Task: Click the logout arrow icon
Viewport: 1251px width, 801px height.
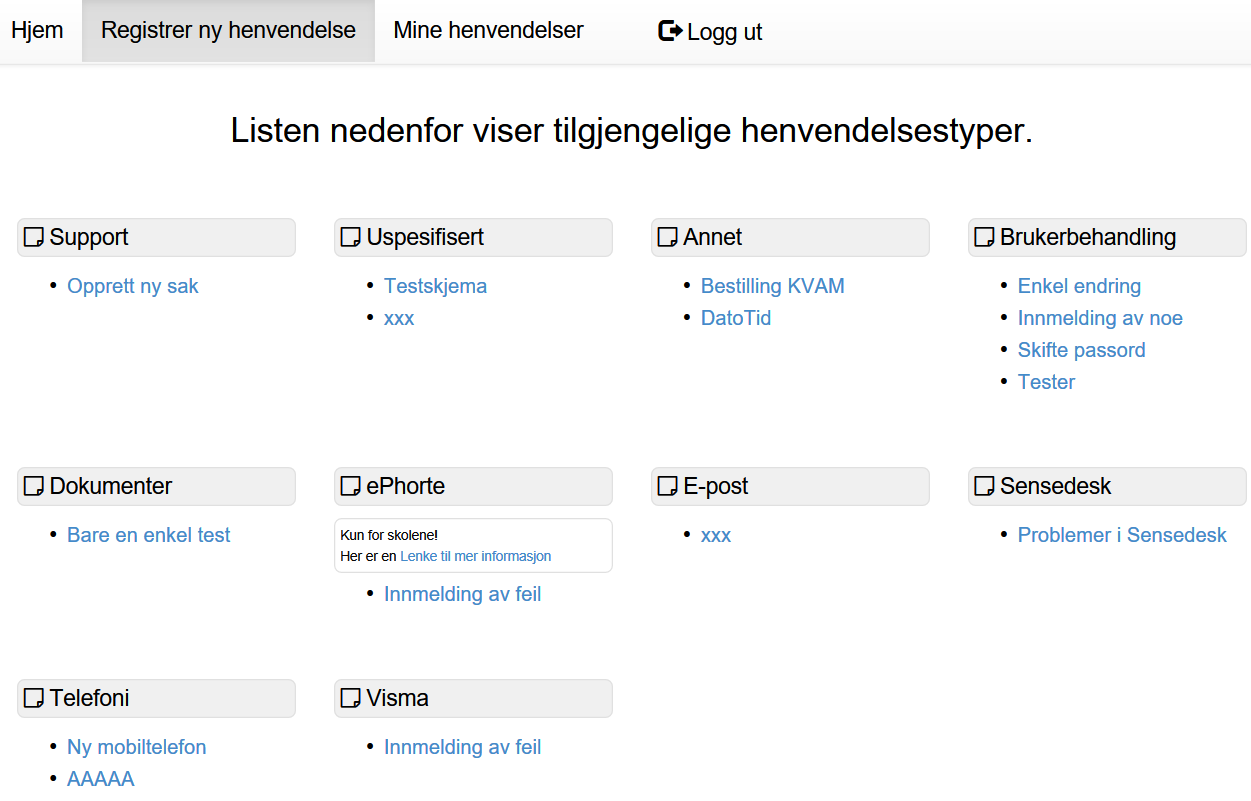Action: (x=670, y=32)
